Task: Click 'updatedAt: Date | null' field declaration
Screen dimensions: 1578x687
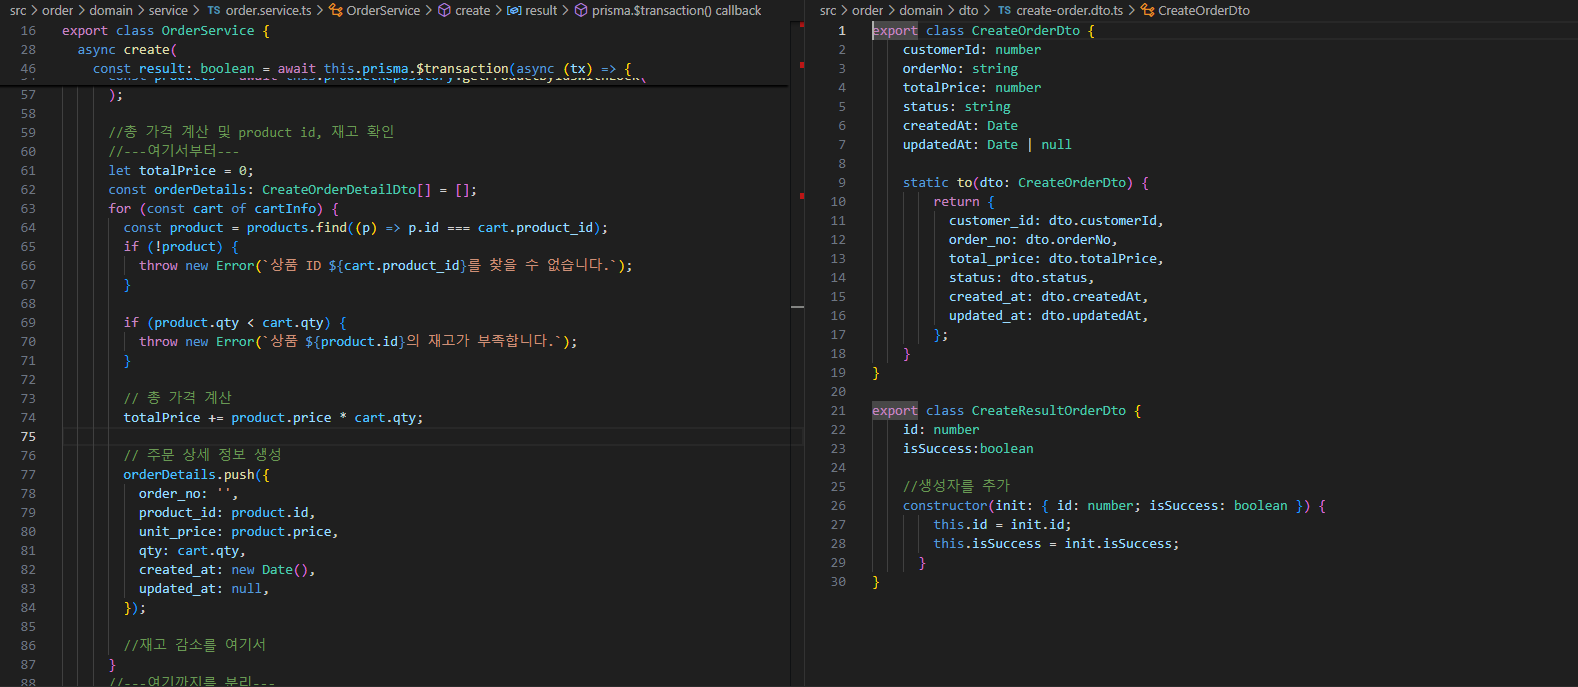Action: (x=987, y=145)
